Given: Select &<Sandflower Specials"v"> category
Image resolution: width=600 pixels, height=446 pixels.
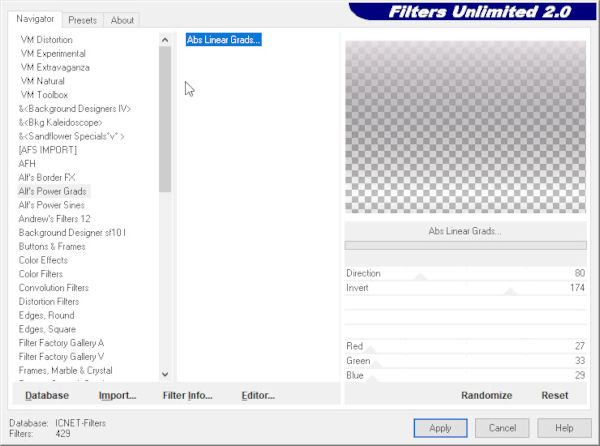Looking at the screenshot, I should [x=71, y=136].
